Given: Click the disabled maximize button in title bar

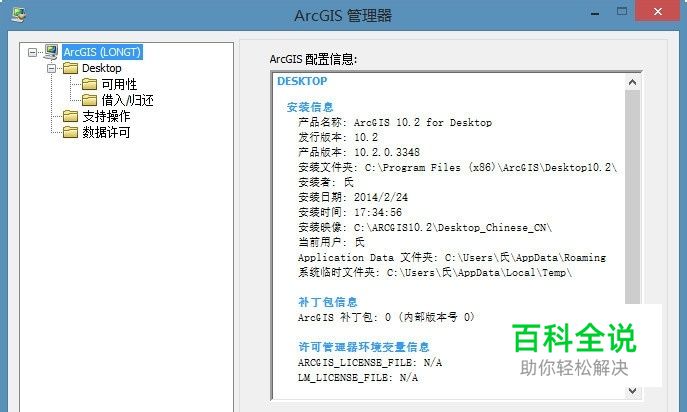Looking at the screenshot, I should click(621, 11).
